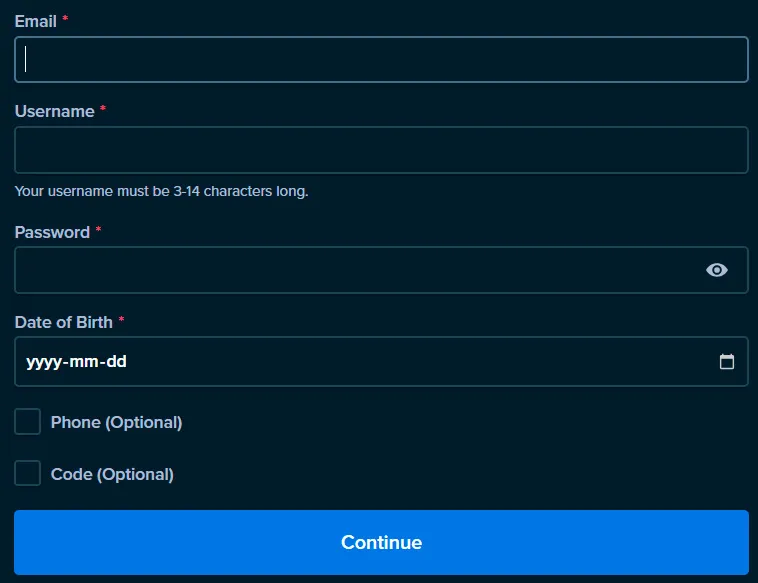The width and height of the screenshot is (758, 583).
Task: Click the username length hint text
Action: tap(161, 191)
